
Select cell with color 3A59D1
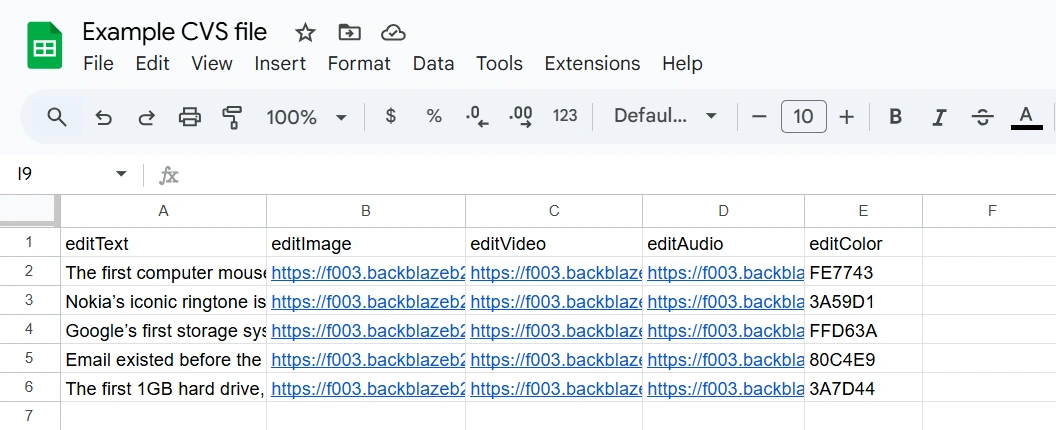863,301
